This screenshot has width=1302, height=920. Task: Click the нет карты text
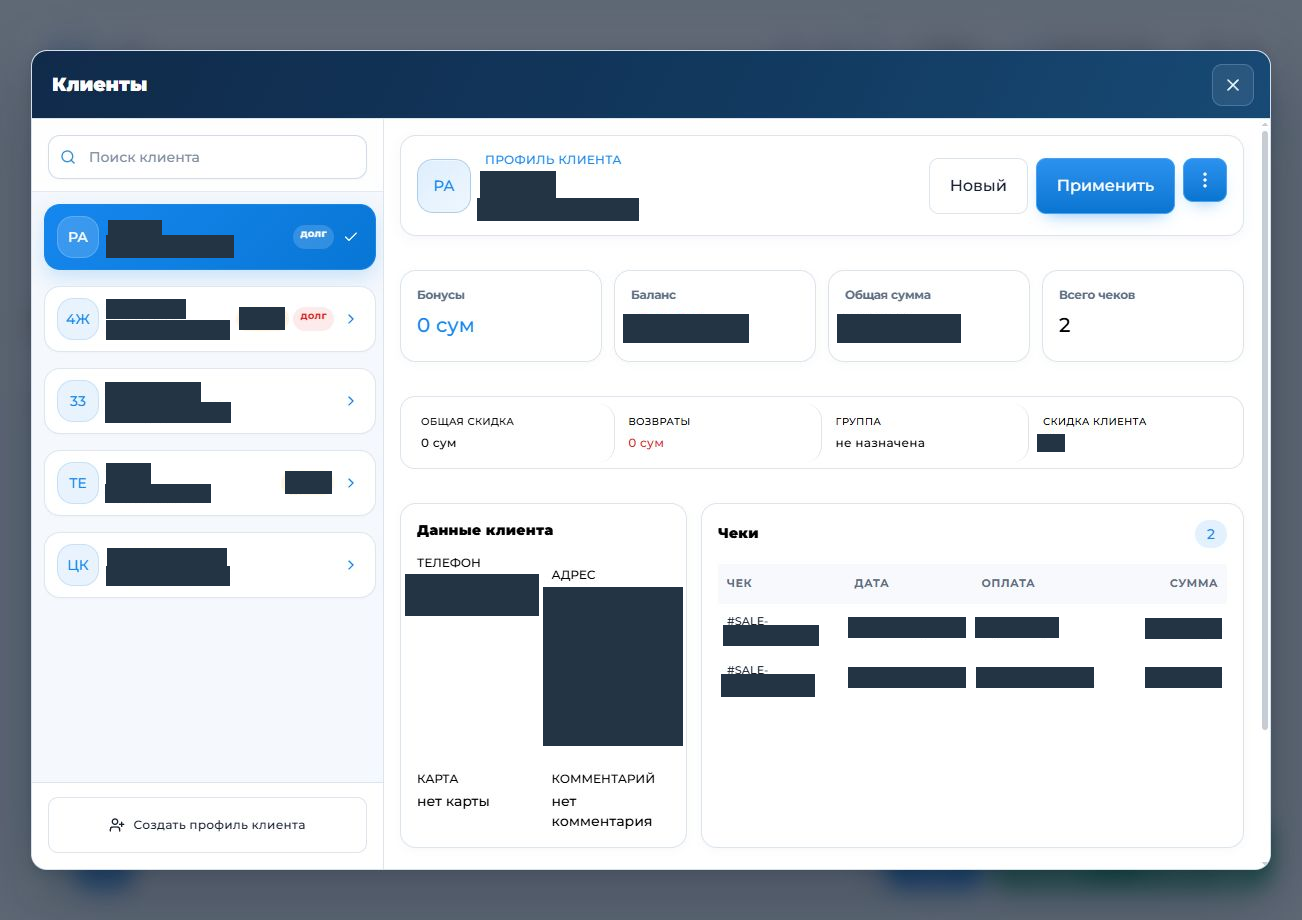click(x=453, y=801)
